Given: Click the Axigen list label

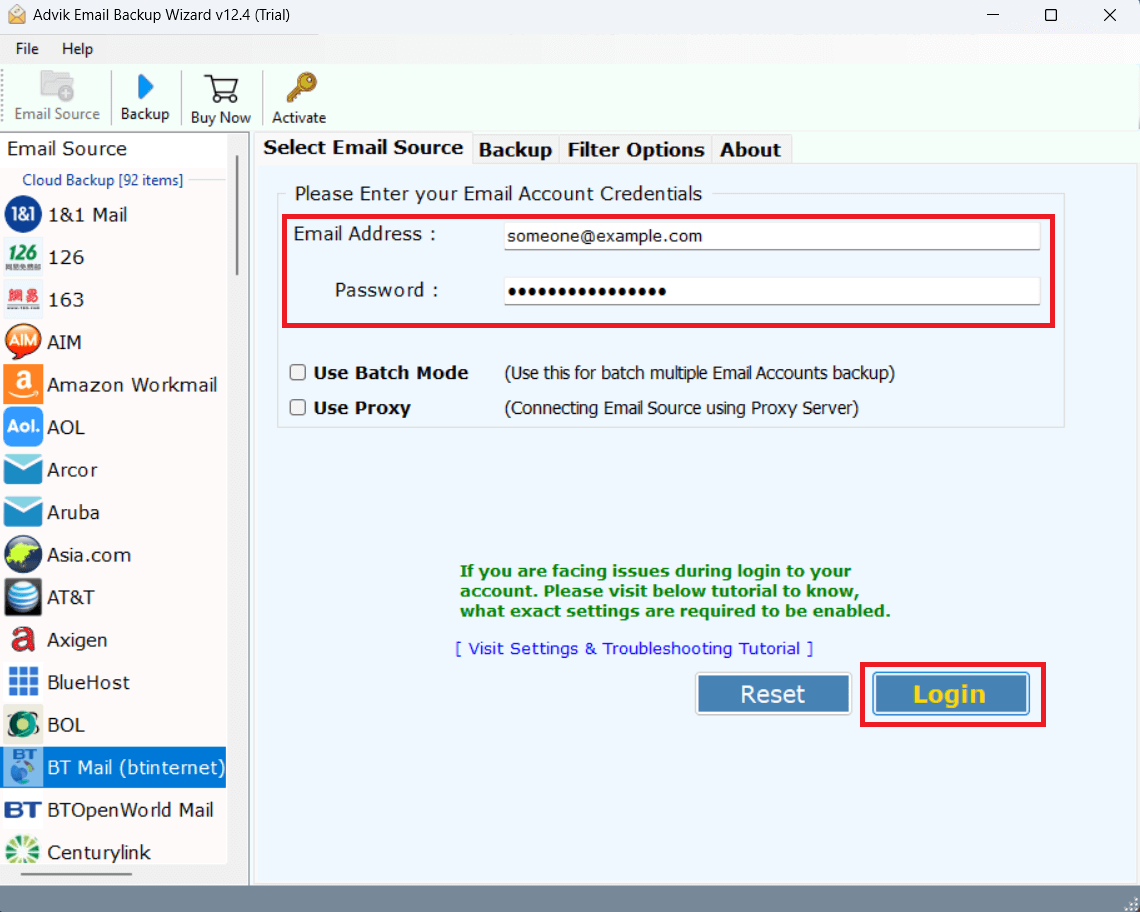Looking at the screenshot, I should [x=77, y=640].
